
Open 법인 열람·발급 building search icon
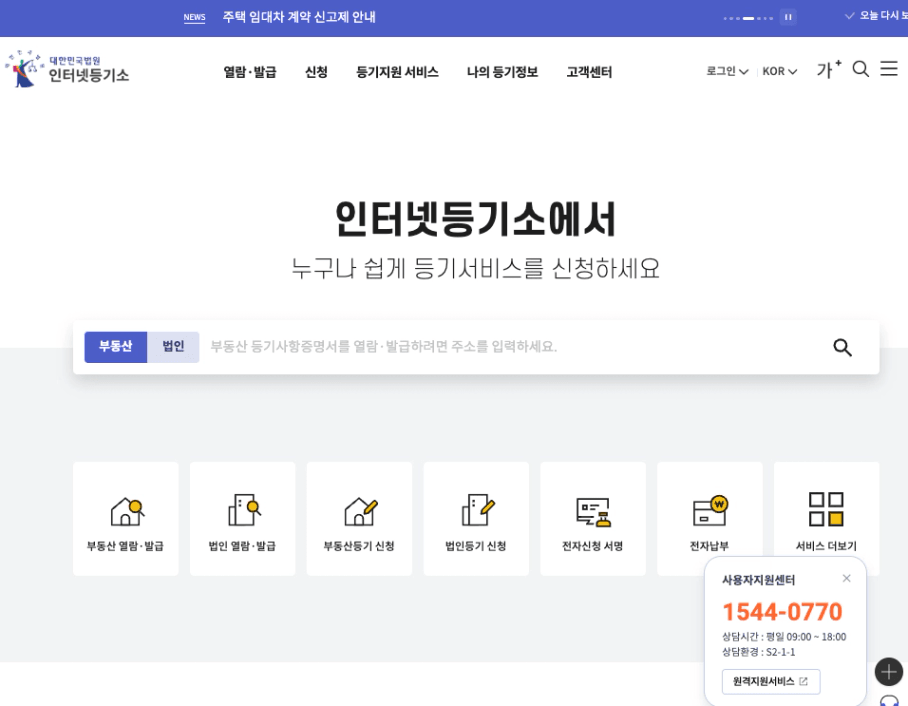click(x=243, y=511)
